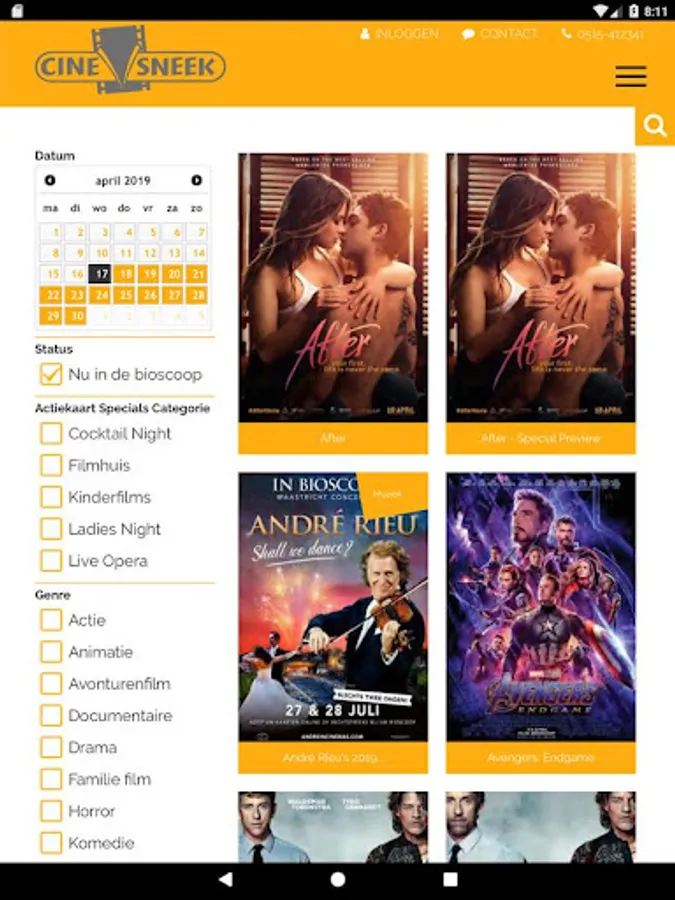
Task: Open the Avengers Endgame poster
Action: [x=541, y=607]
